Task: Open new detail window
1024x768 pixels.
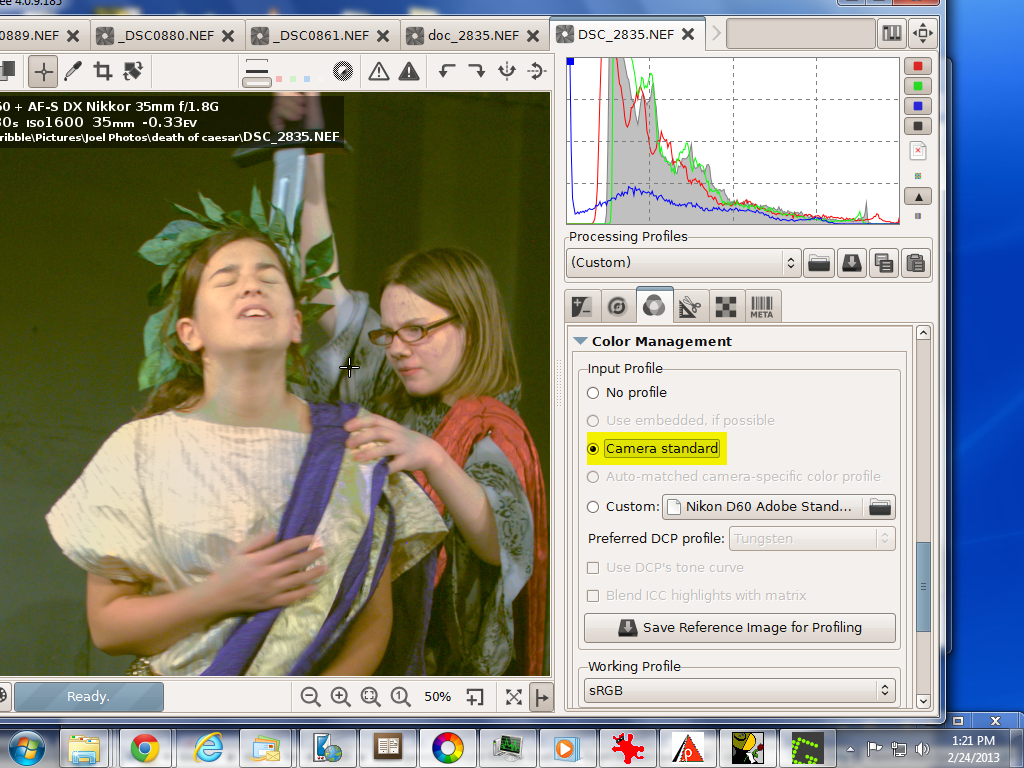Action: (475, 697)
